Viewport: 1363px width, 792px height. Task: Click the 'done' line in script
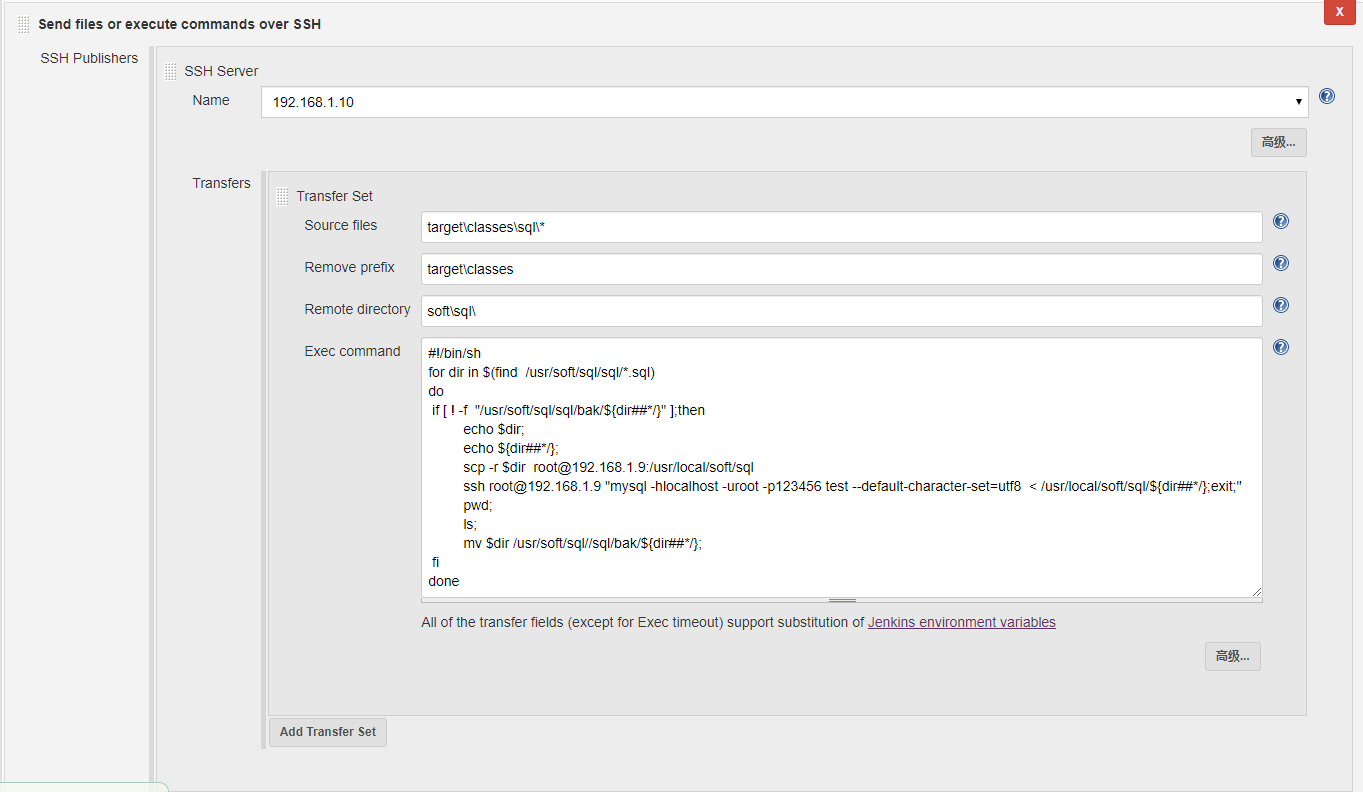tap(444, 581)
